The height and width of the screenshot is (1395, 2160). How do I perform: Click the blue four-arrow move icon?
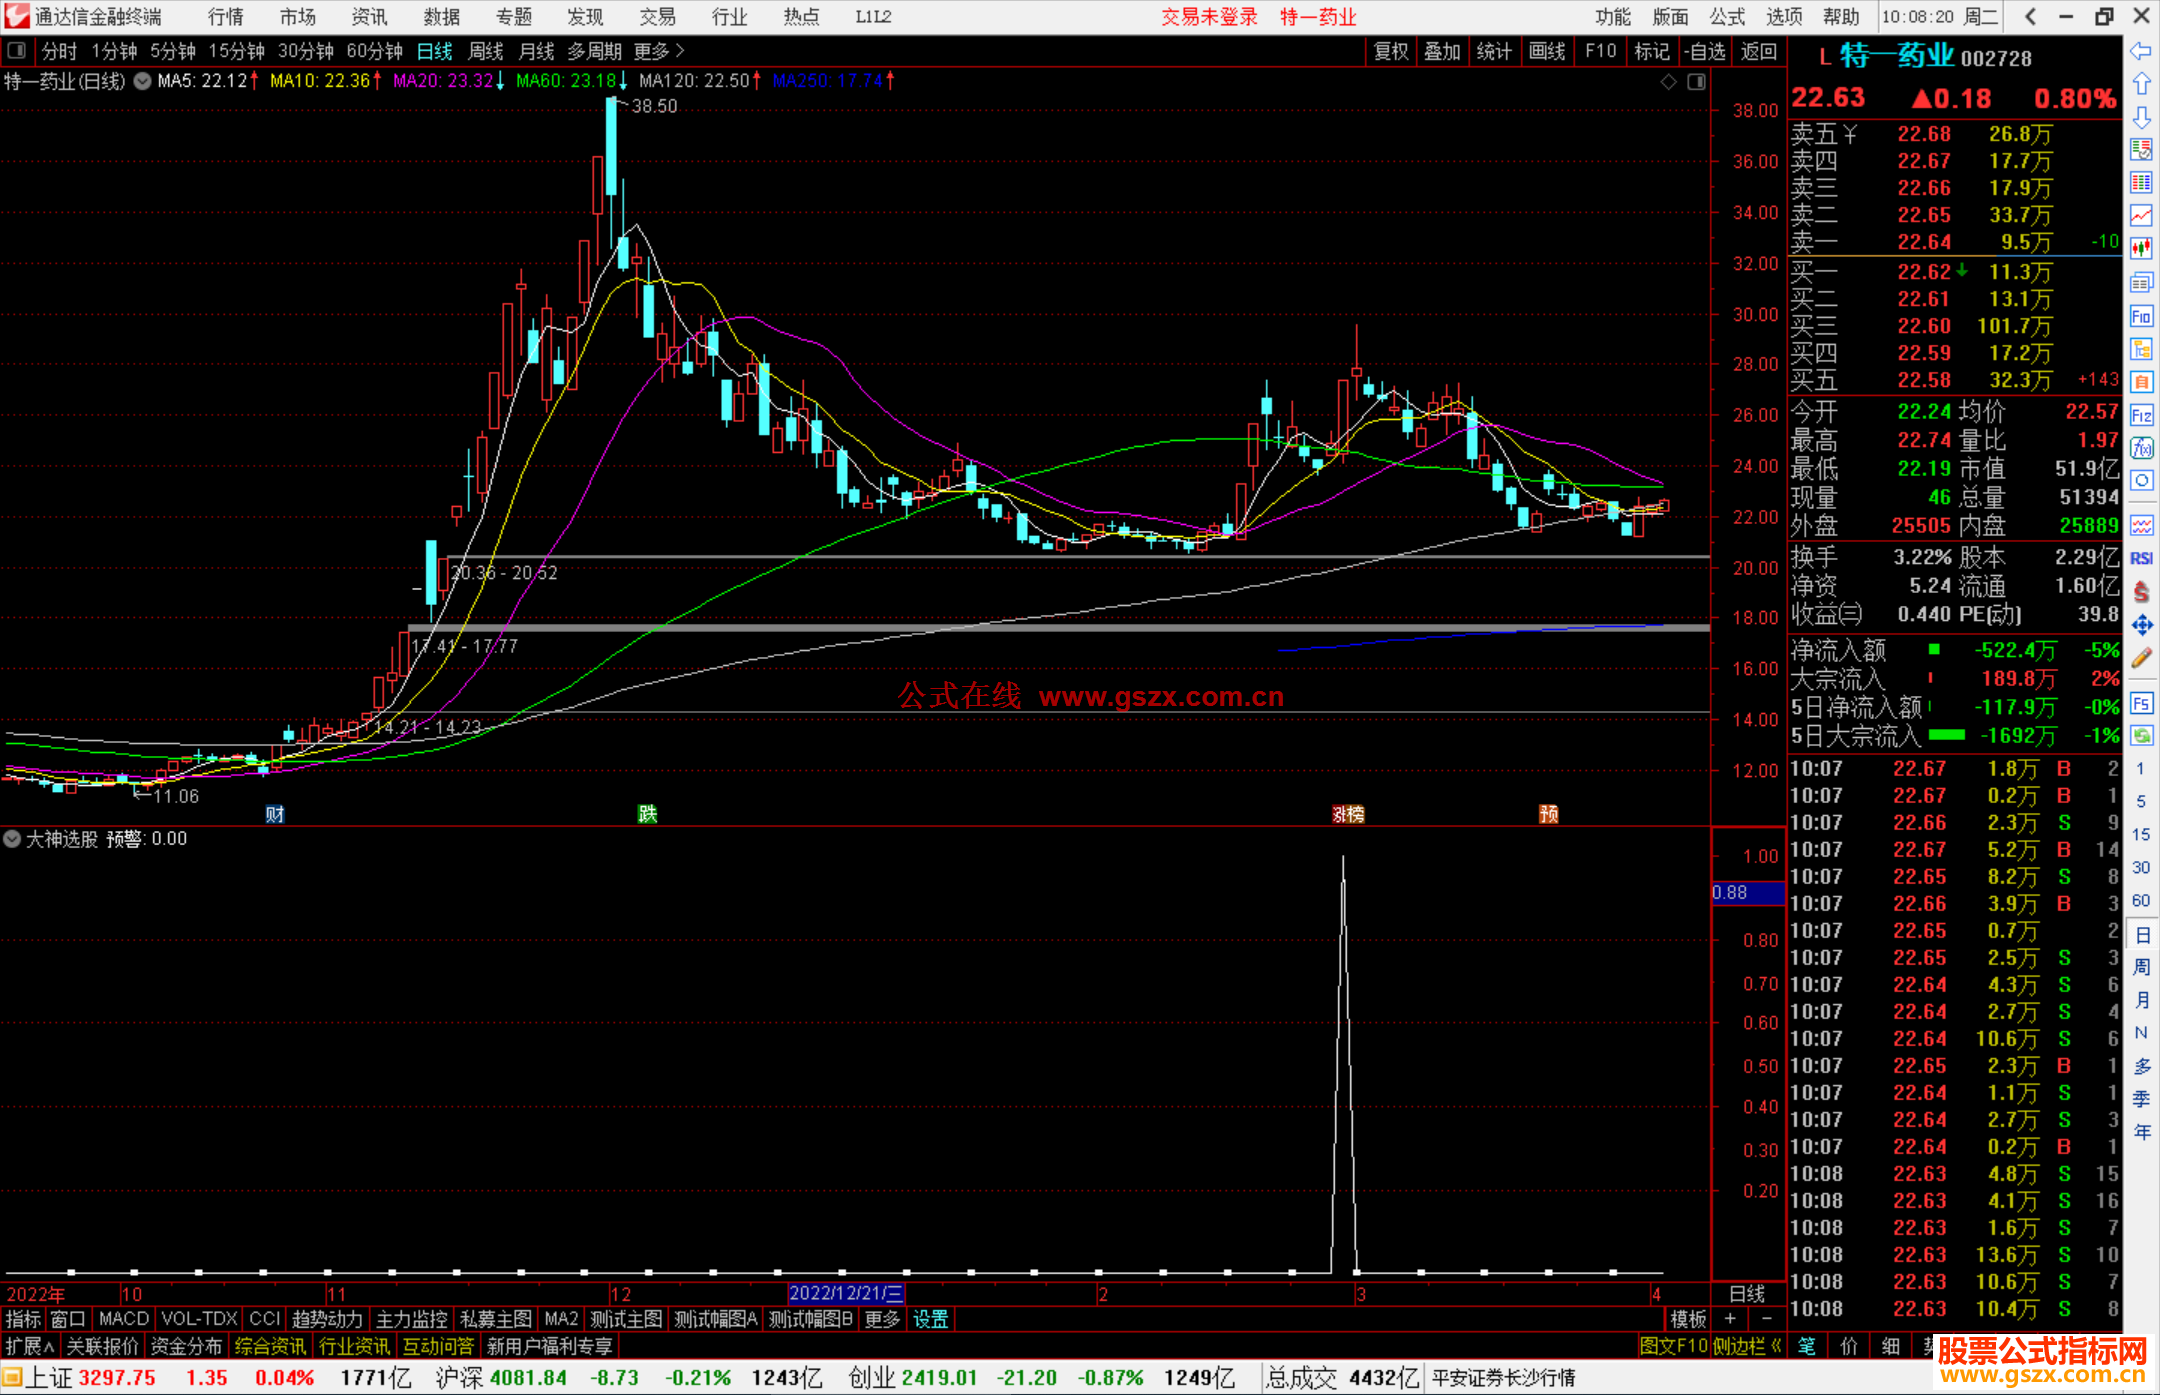pyautogui.click(x=2141, y=625)
